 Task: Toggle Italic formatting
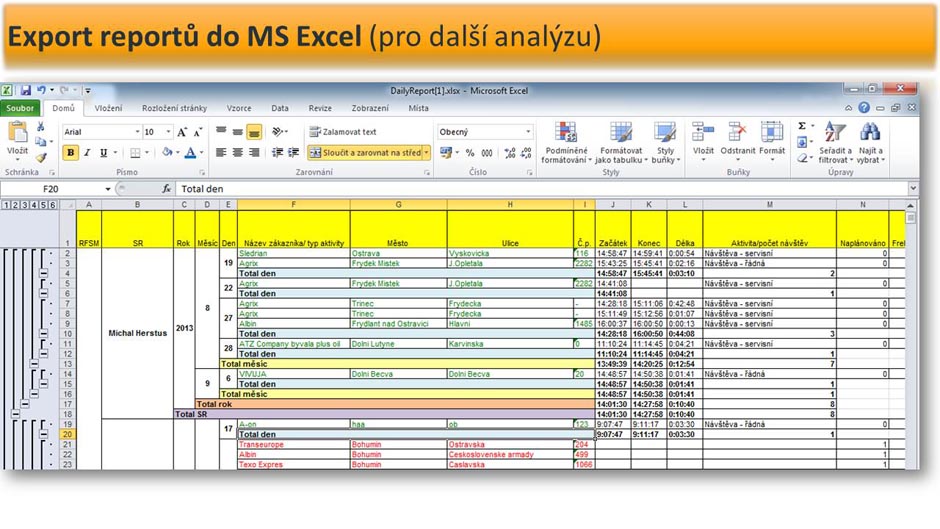[88, 153]
